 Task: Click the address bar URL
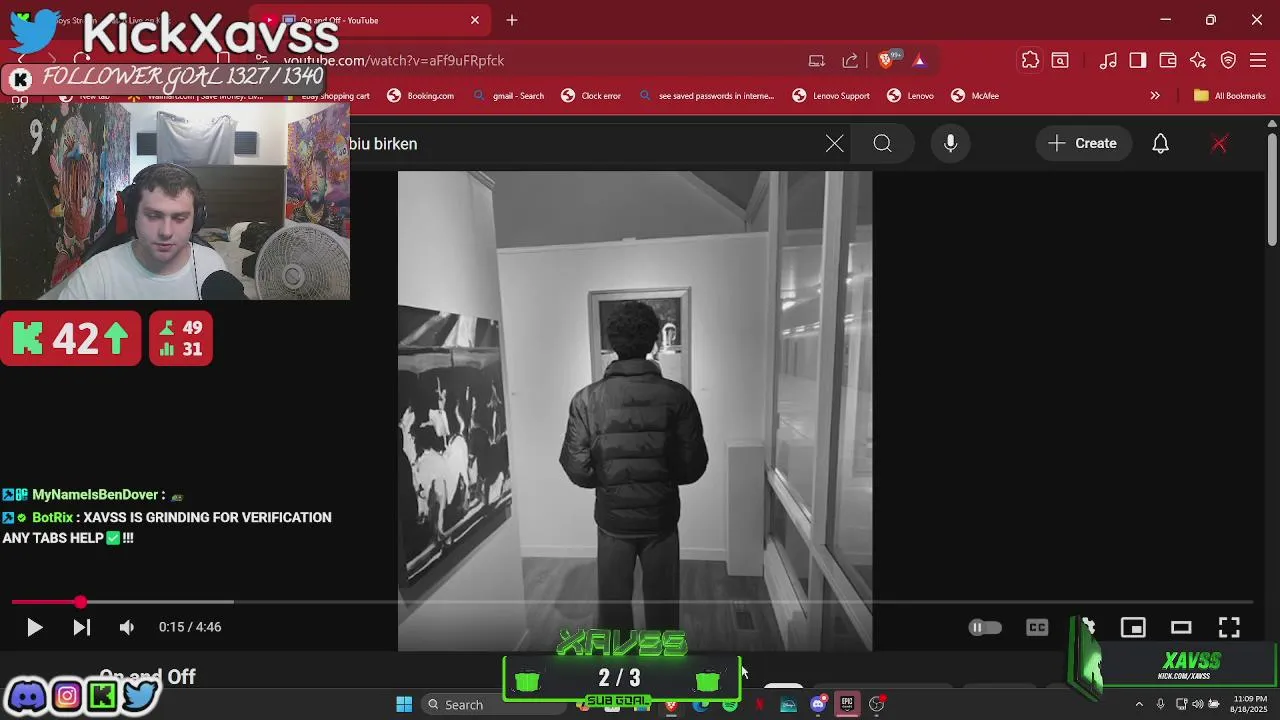point(394,61)
